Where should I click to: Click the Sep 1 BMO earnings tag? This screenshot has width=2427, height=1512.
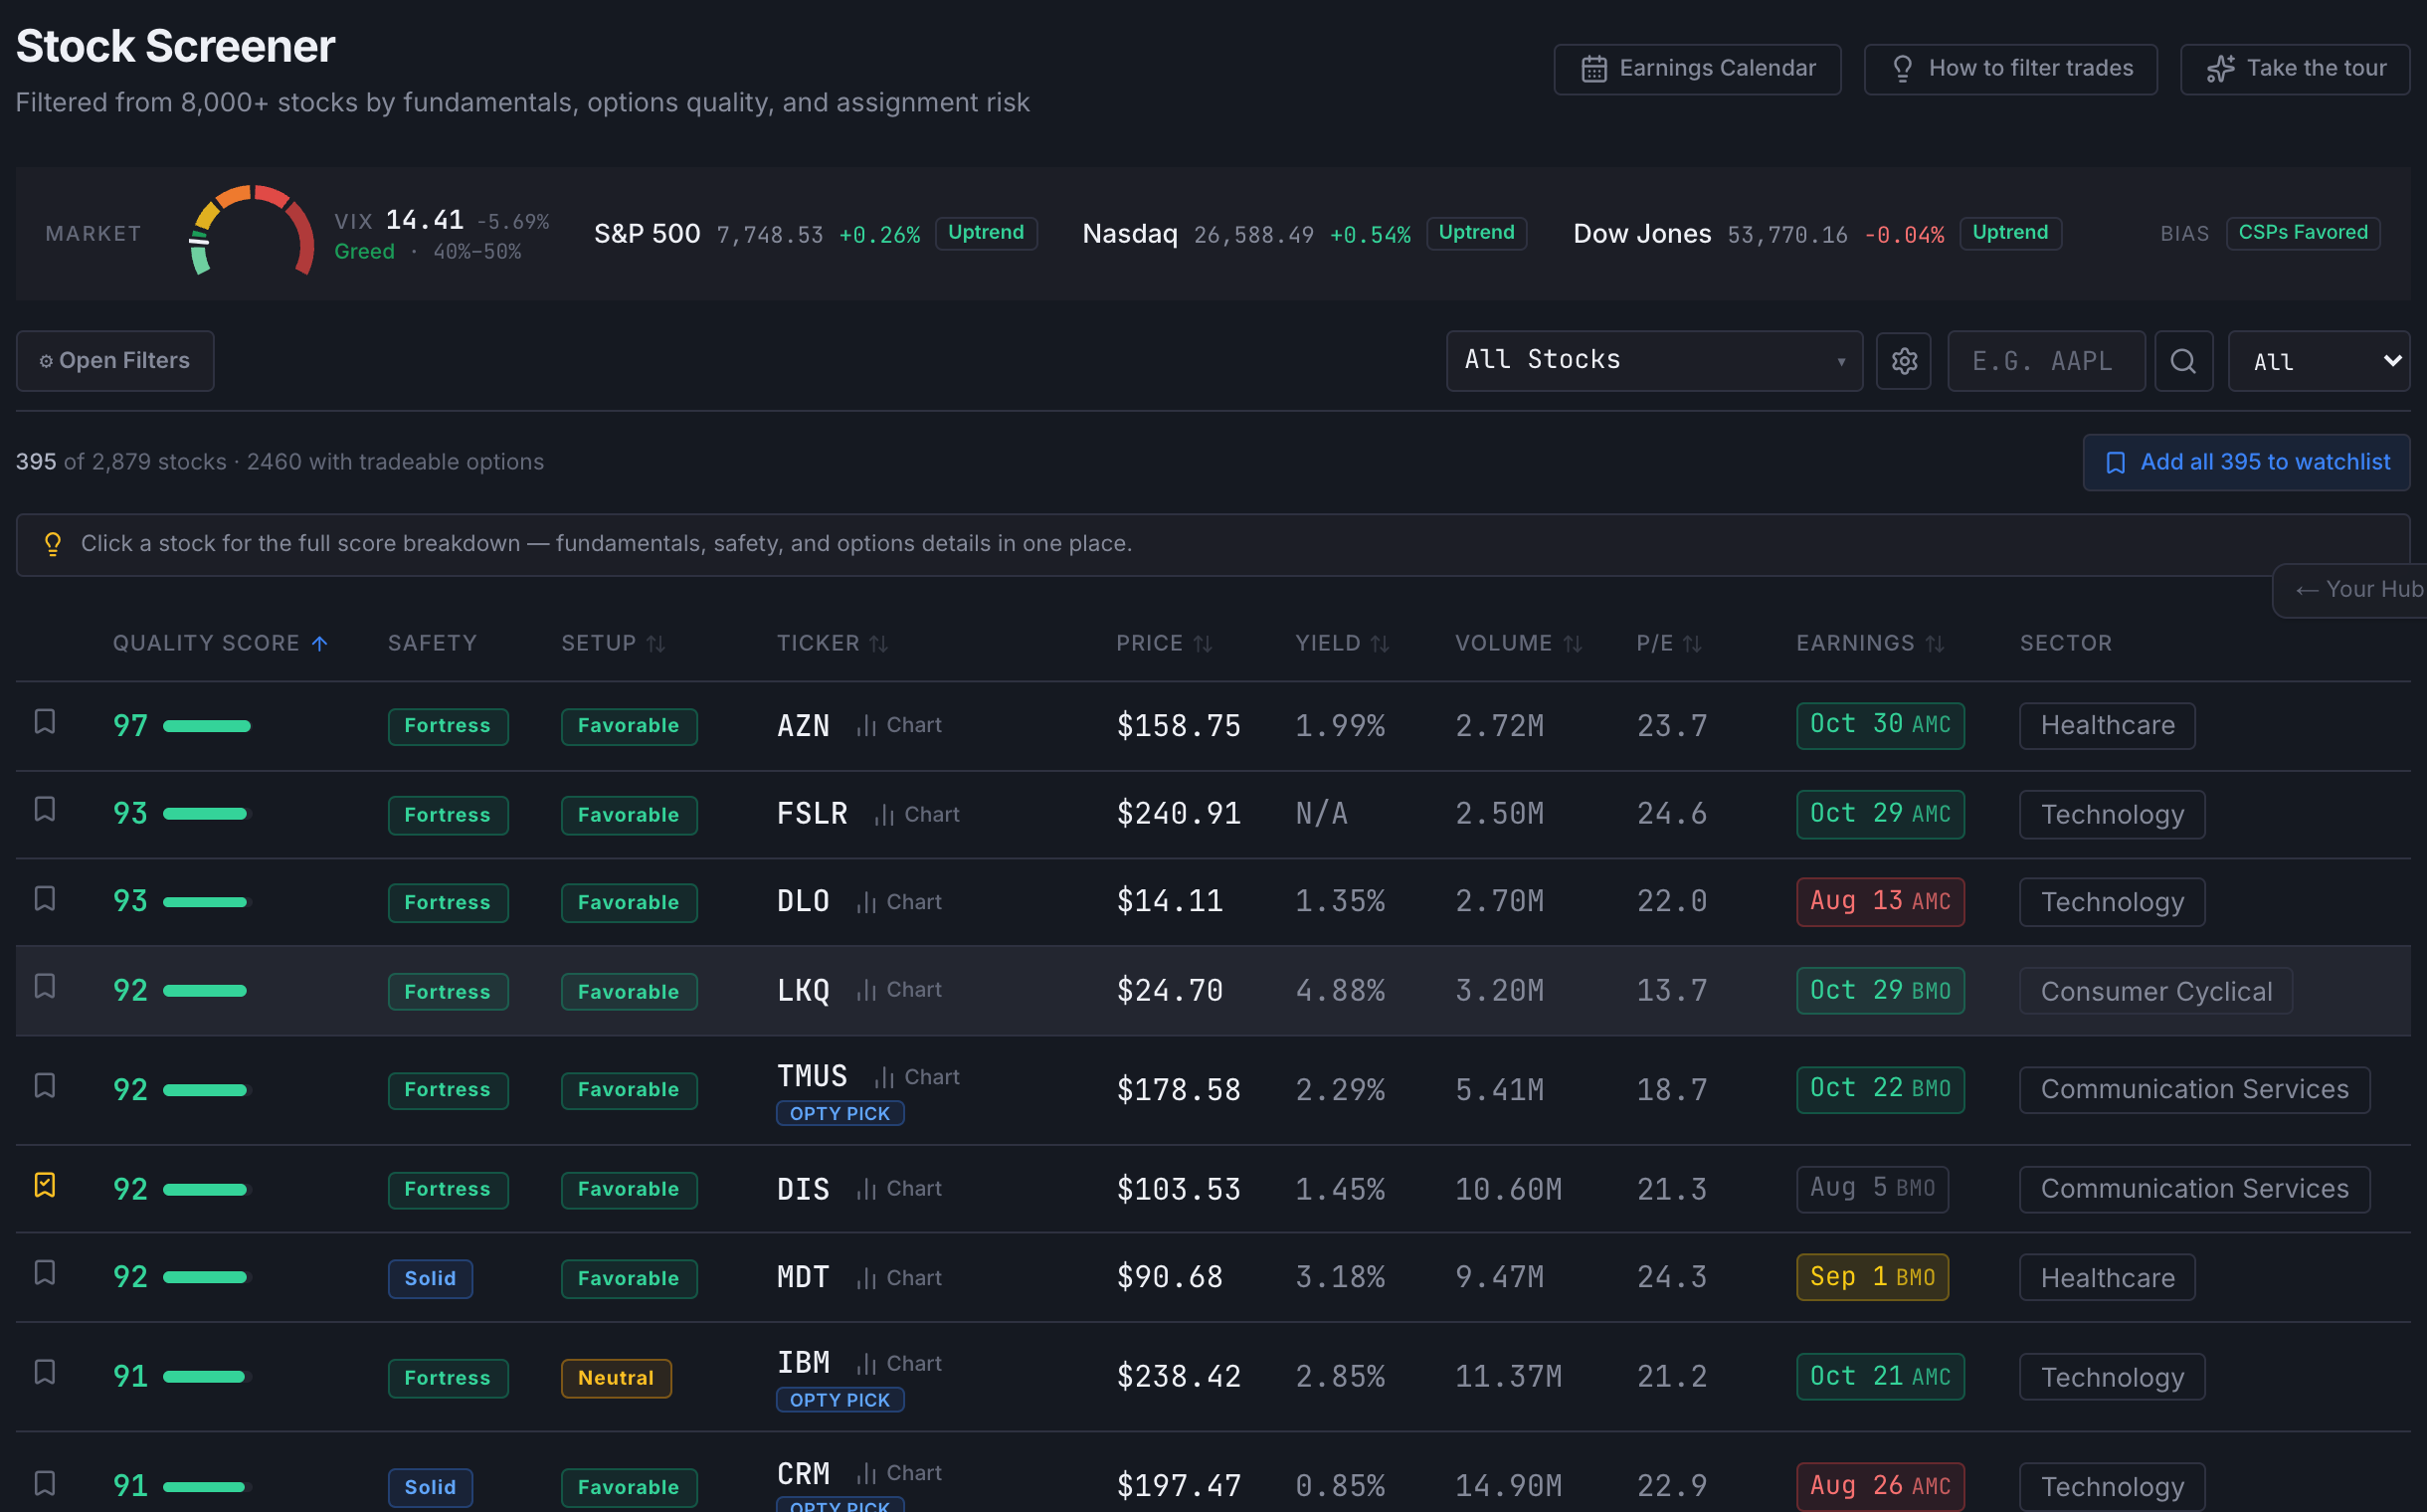(1872, 1278)
